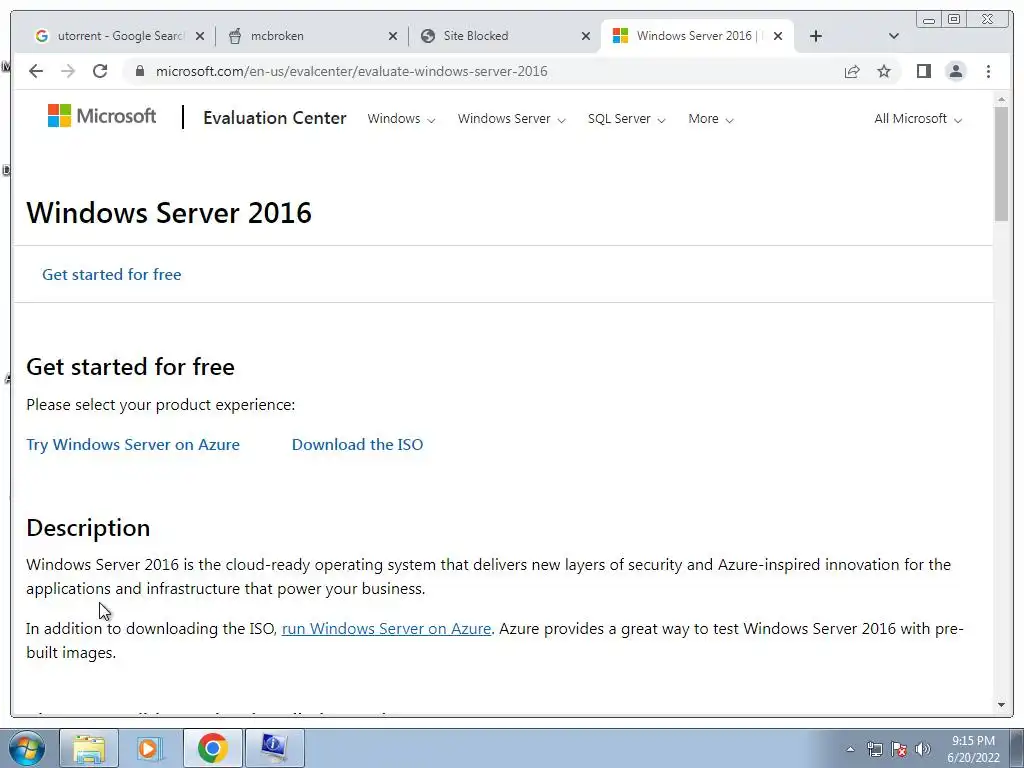
Task: Click the page scrollbar up arrow
Action: 1001,99
